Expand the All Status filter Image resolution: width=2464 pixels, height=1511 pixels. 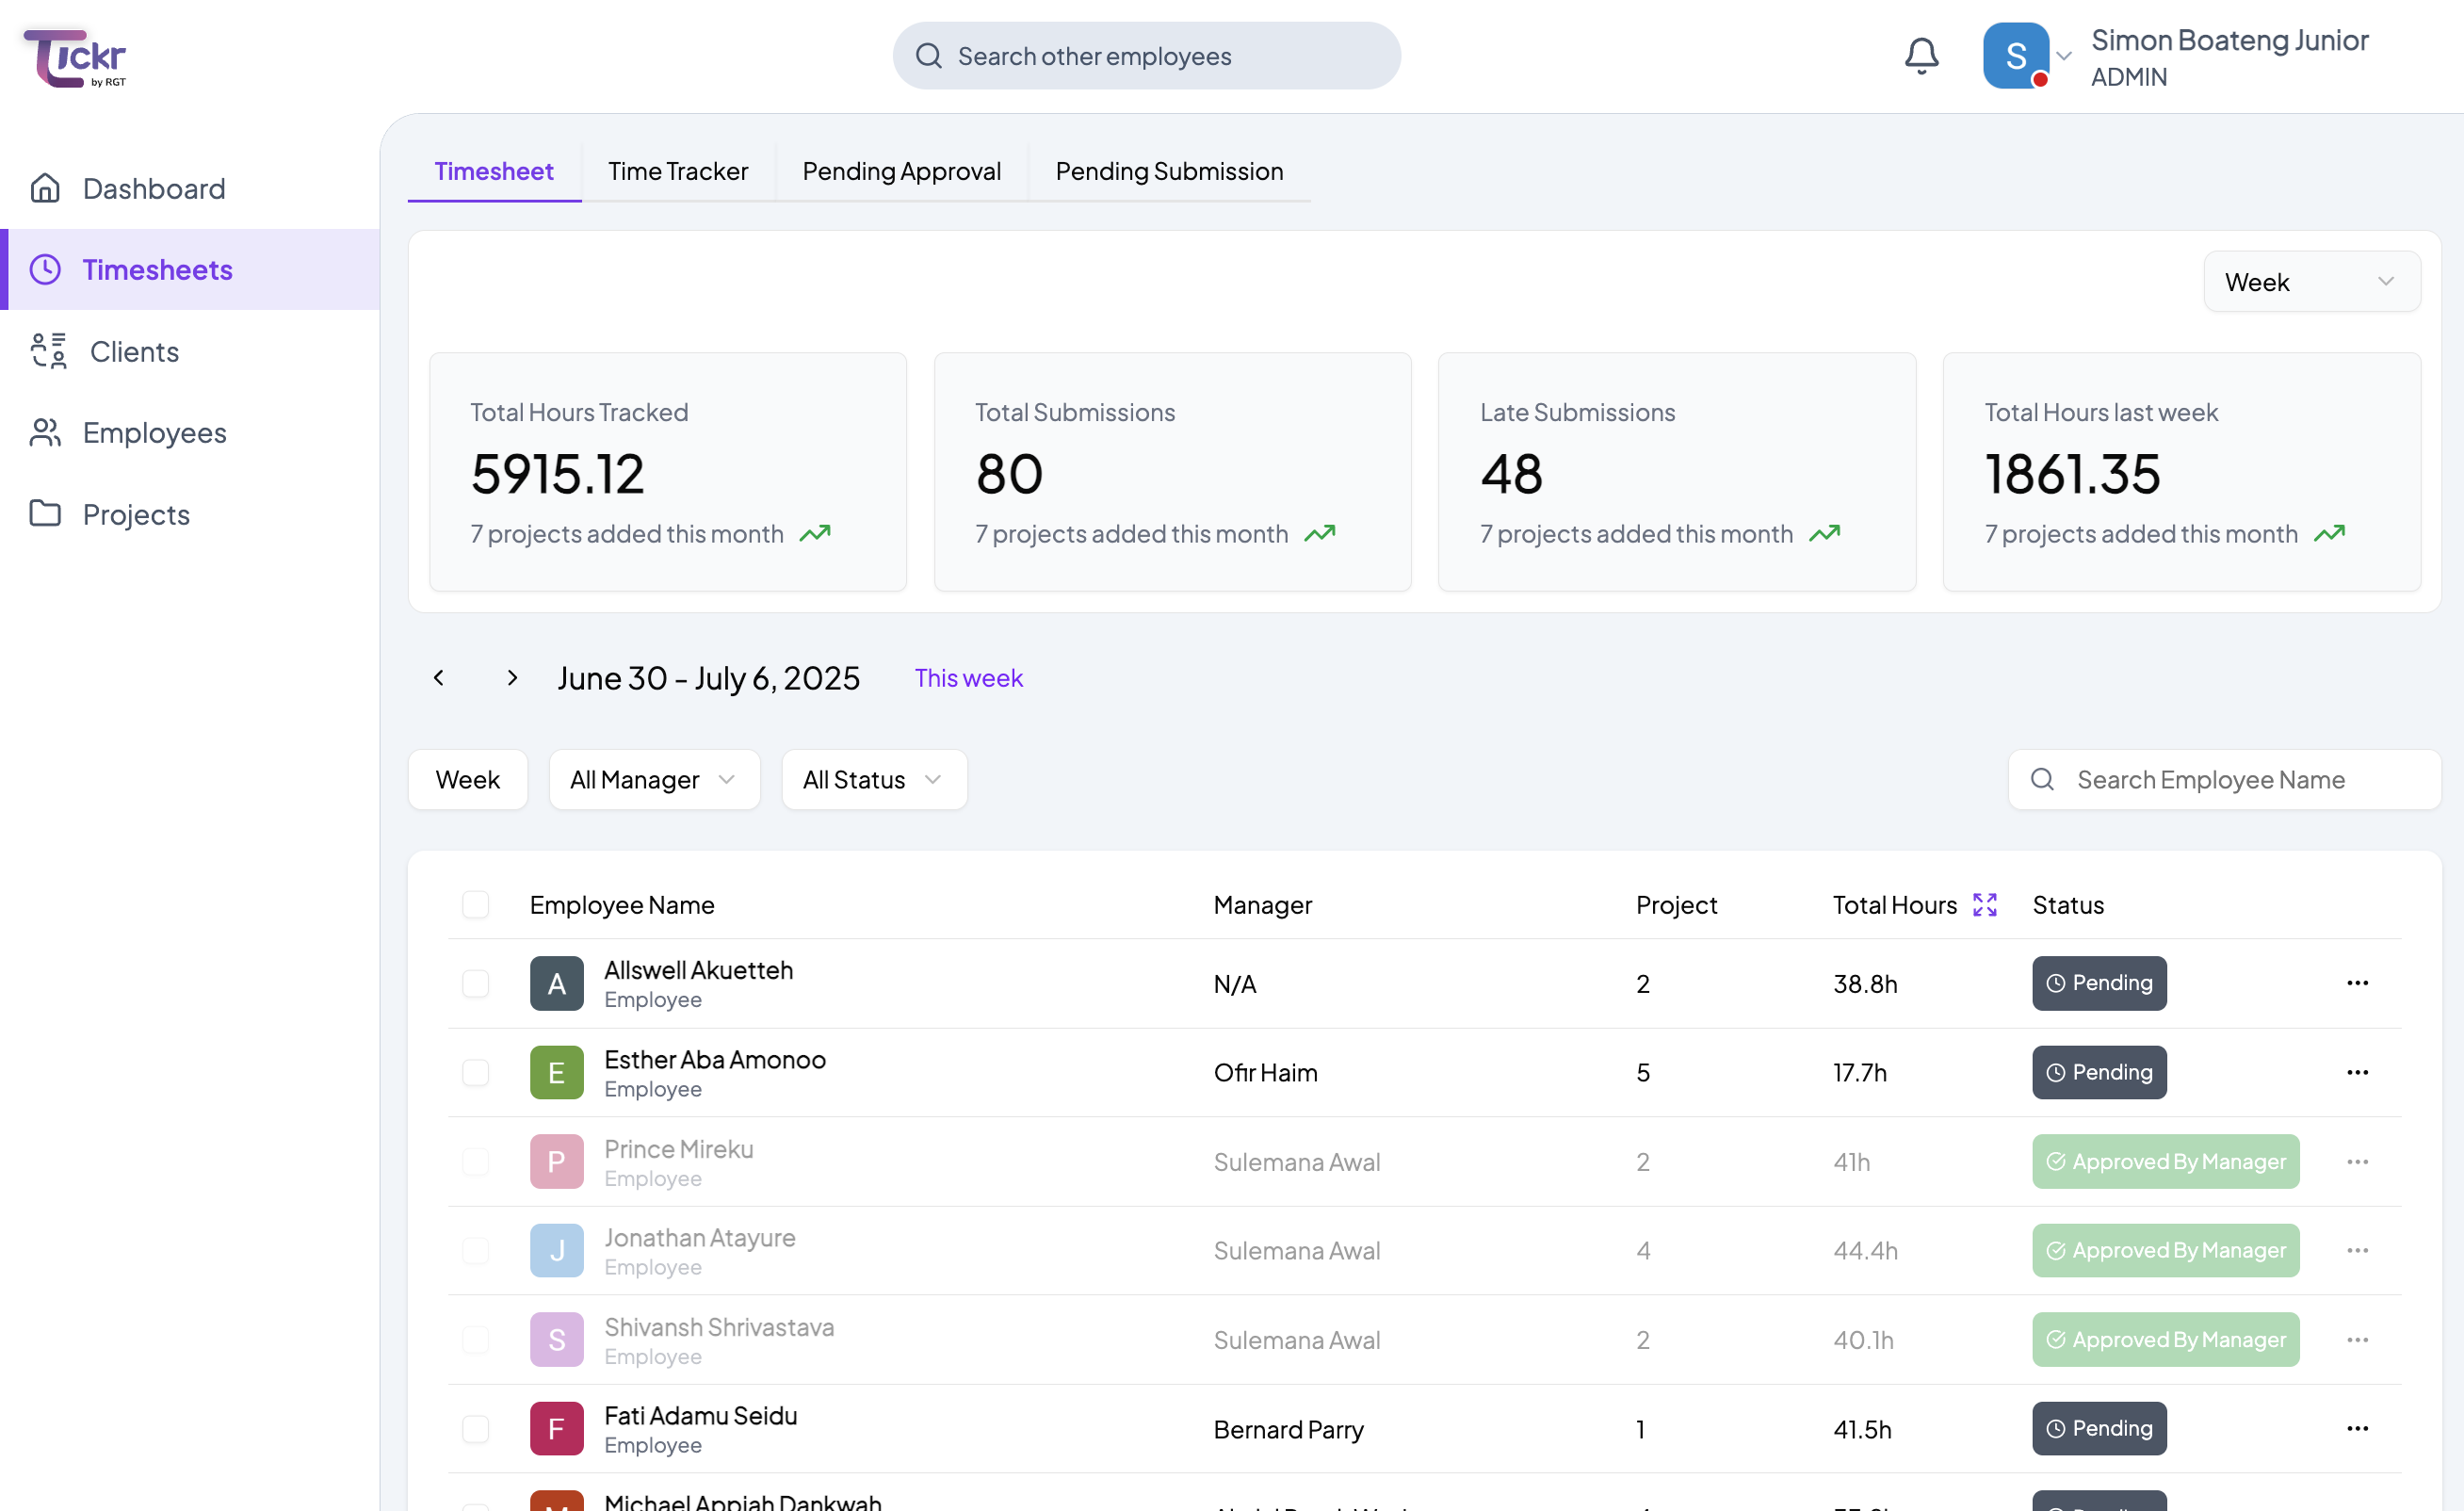(873, 779)
